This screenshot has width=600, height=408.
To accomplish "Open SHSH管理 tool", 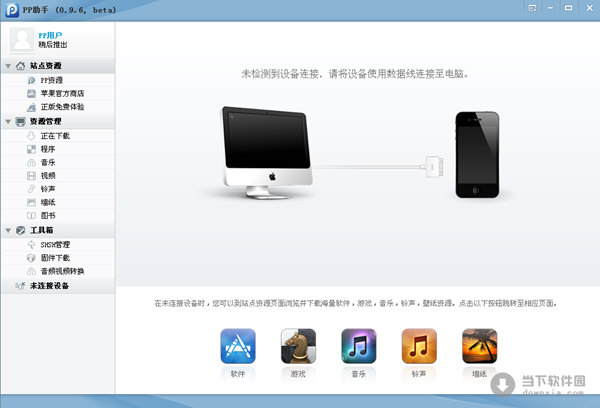I will pos(57,245).
